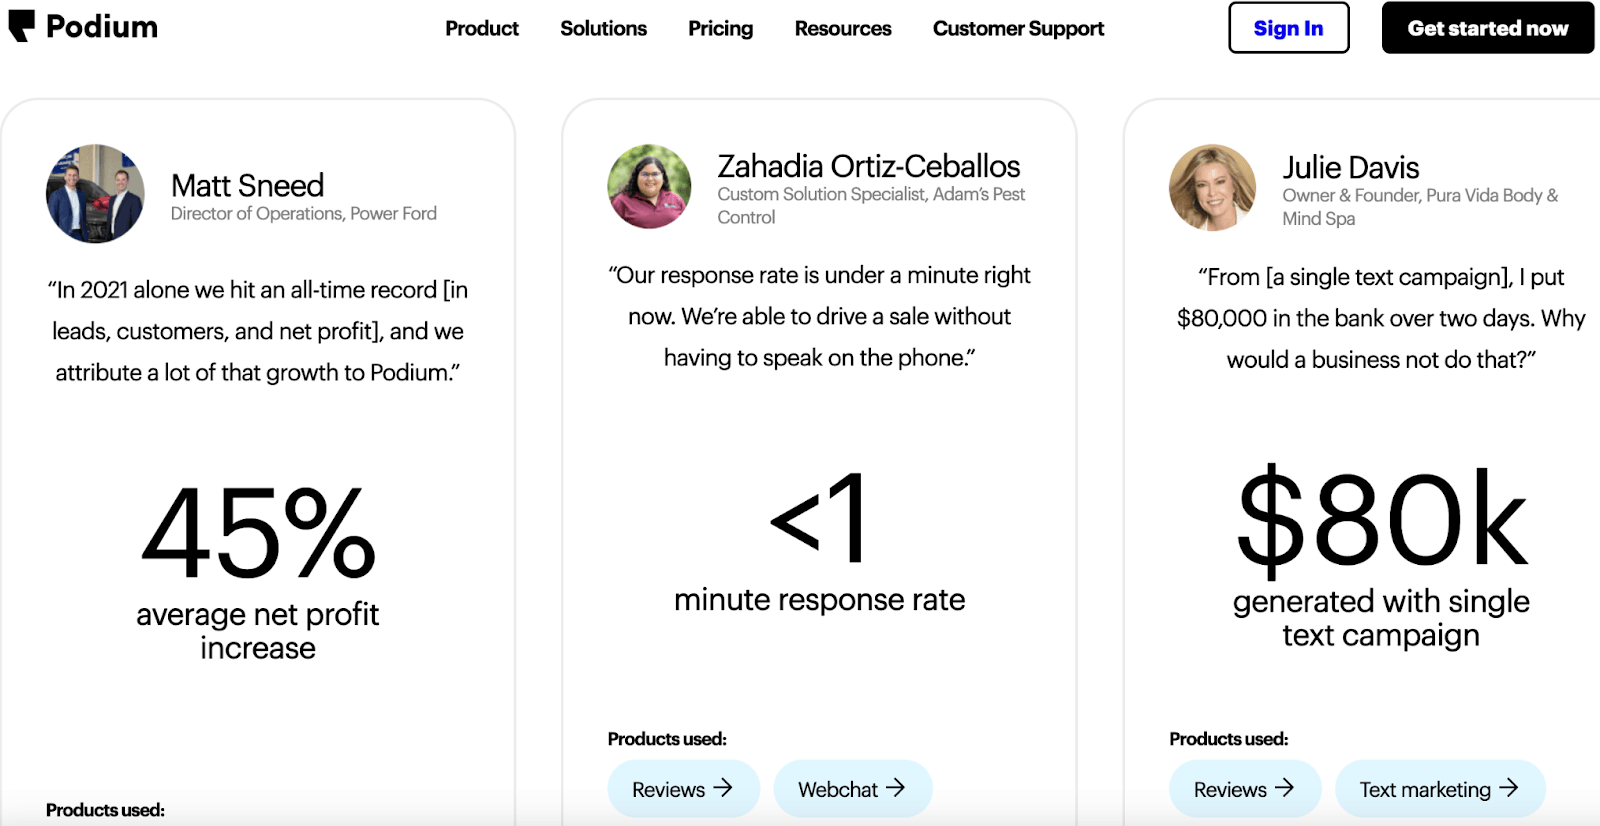The width and height of the screenshot is (1600, 826).
Task: Click Matt Sneed's profile photo
Action: (95, 194)
